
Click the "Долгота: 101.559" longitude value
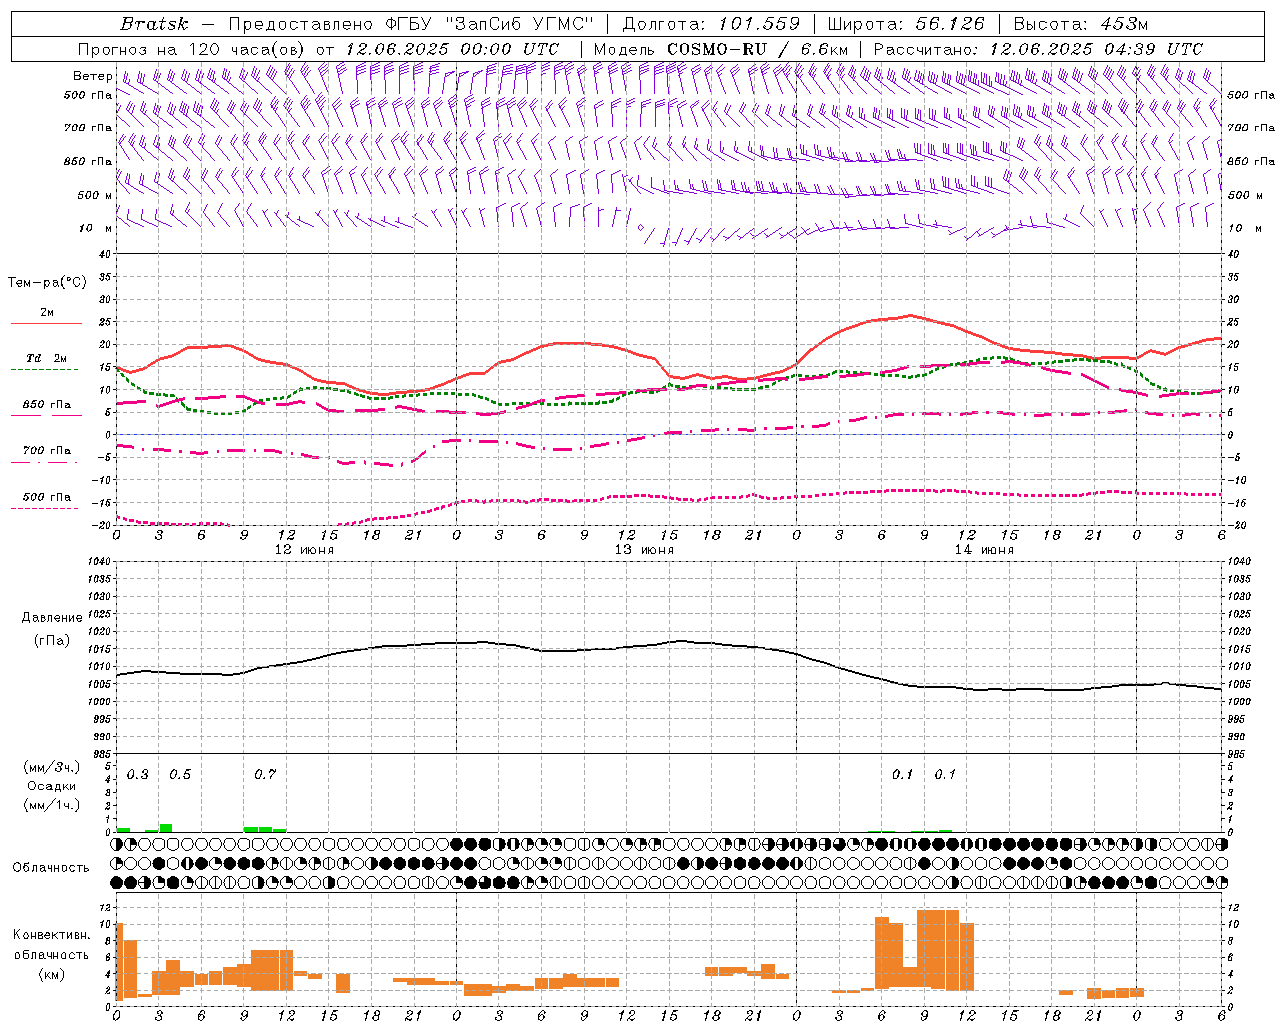(x=711, y=24)
